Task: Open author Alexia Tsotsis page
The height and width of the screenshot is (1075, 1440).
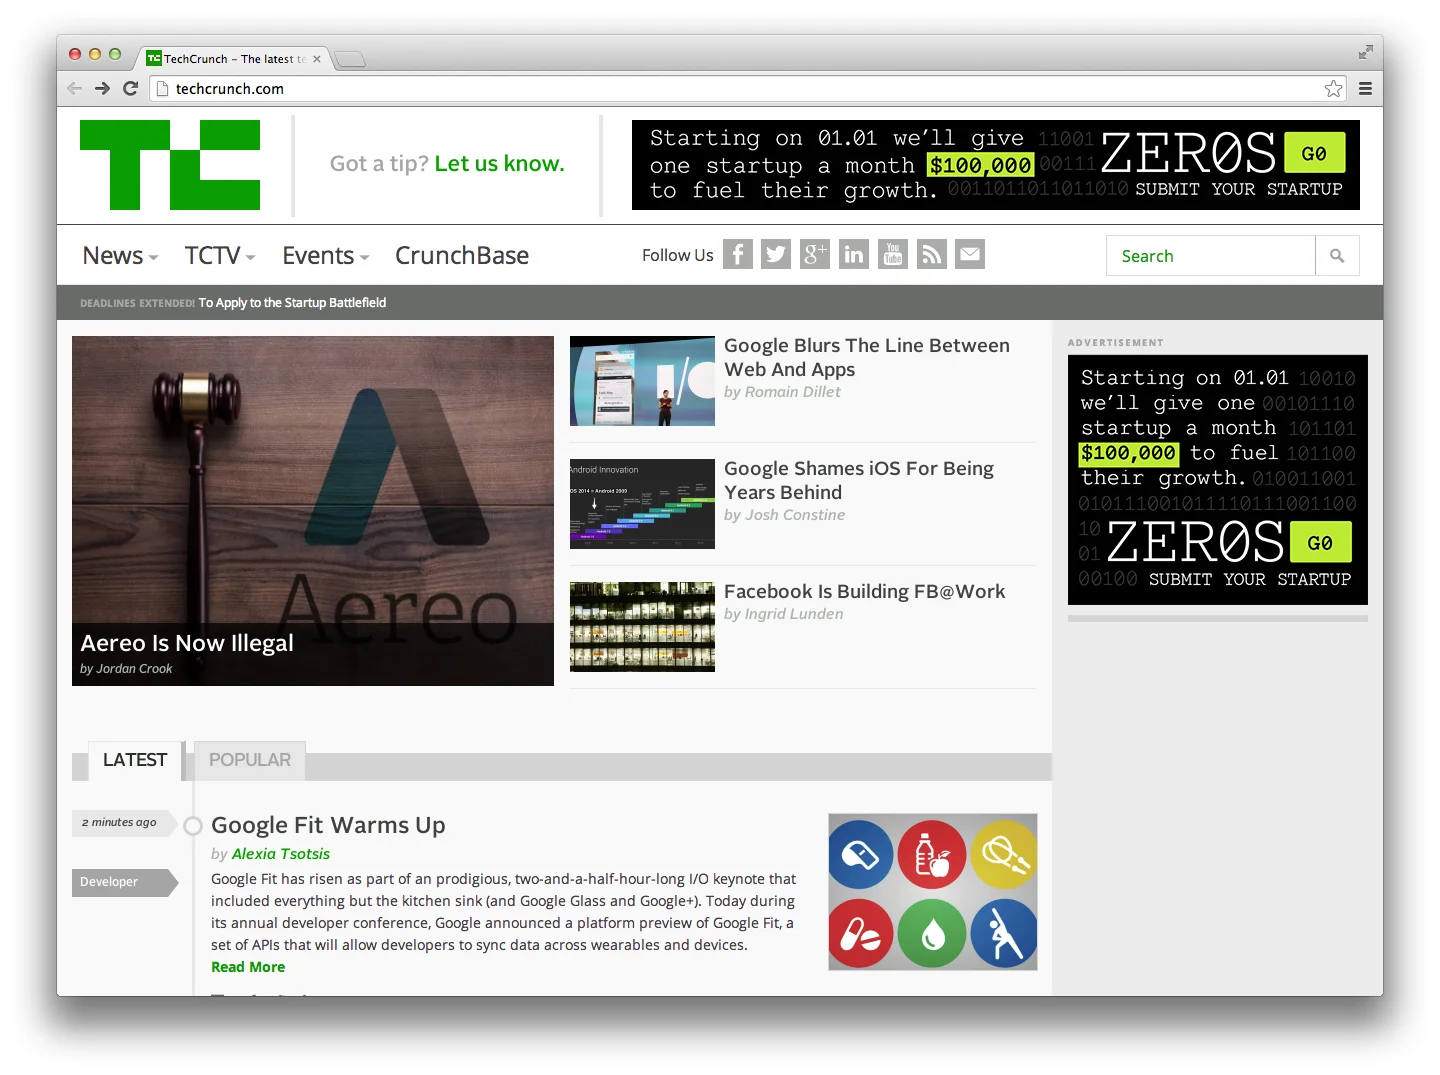Action: (x=280, y=854)
